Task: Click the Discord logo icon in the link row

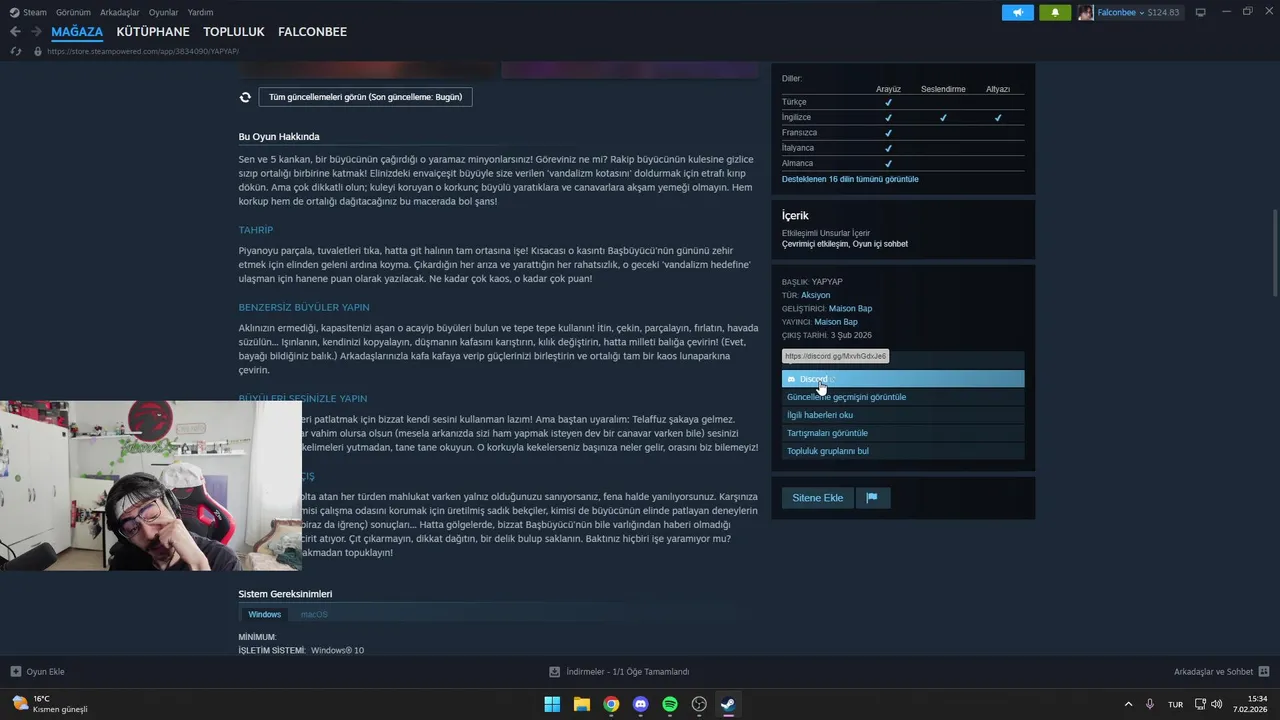Action: coord(791,379)
